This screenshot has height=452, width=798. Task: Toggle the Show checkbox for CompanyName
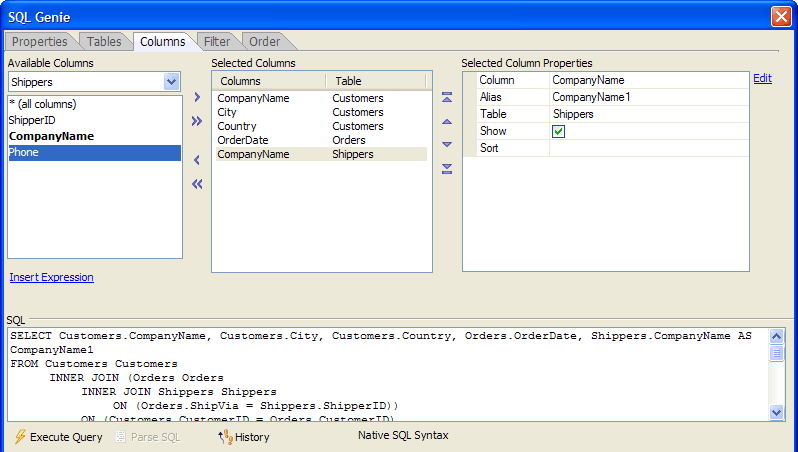558,131
